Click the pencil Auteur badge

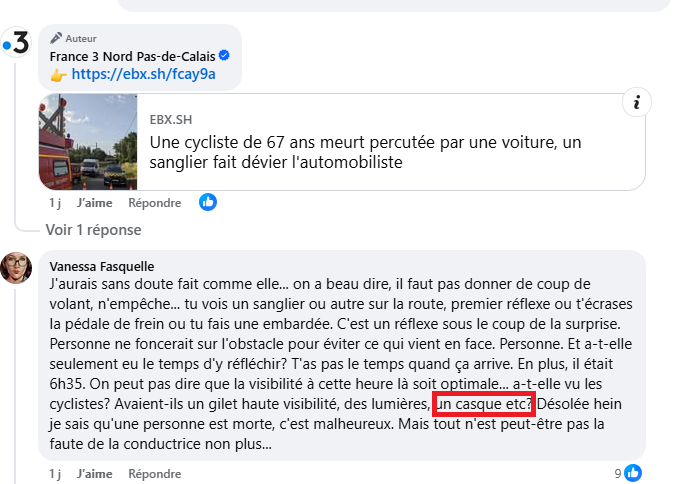click(75, 38)
